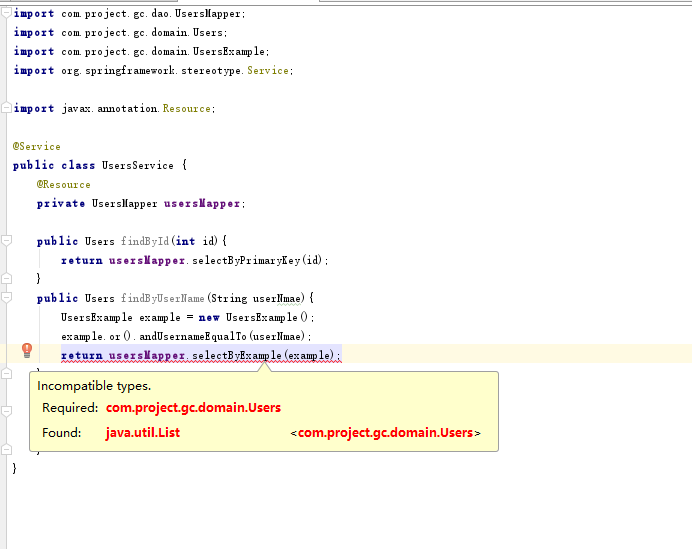Click the fold-end marker at findById's closing brace
The image size is (692, 549).
tap(6, 278)
